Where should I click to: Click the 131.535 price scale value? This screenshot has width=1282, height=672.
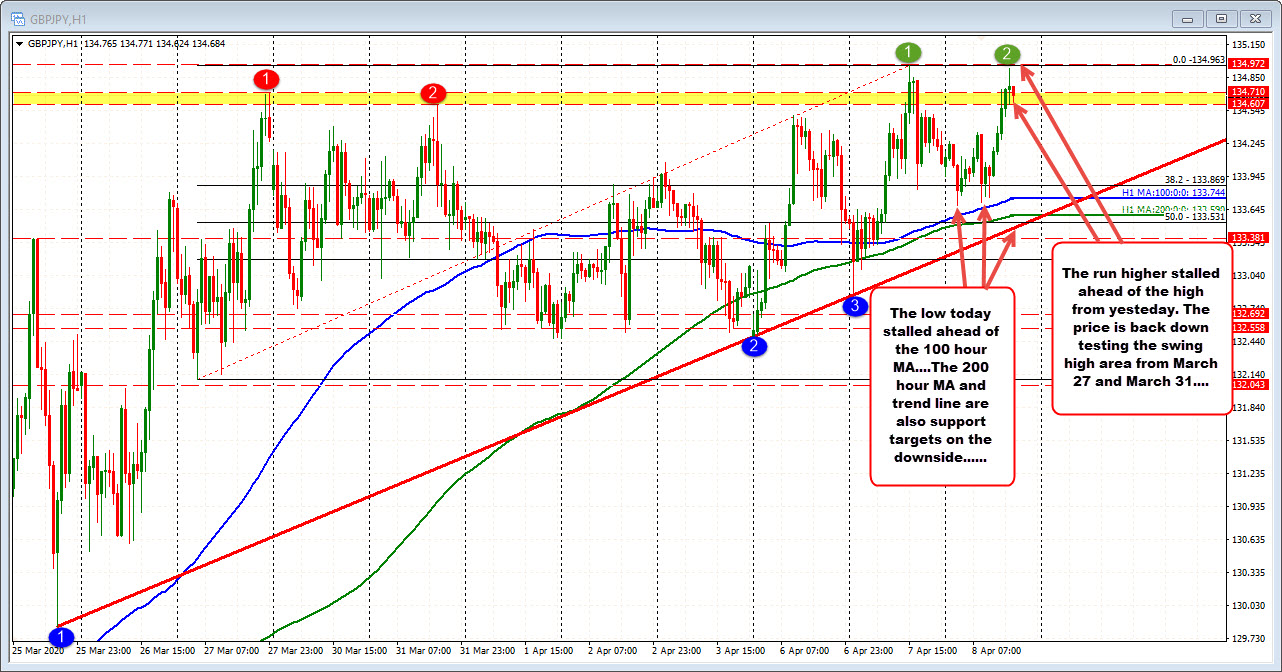pyautogui.click(x=1248, y=441)
